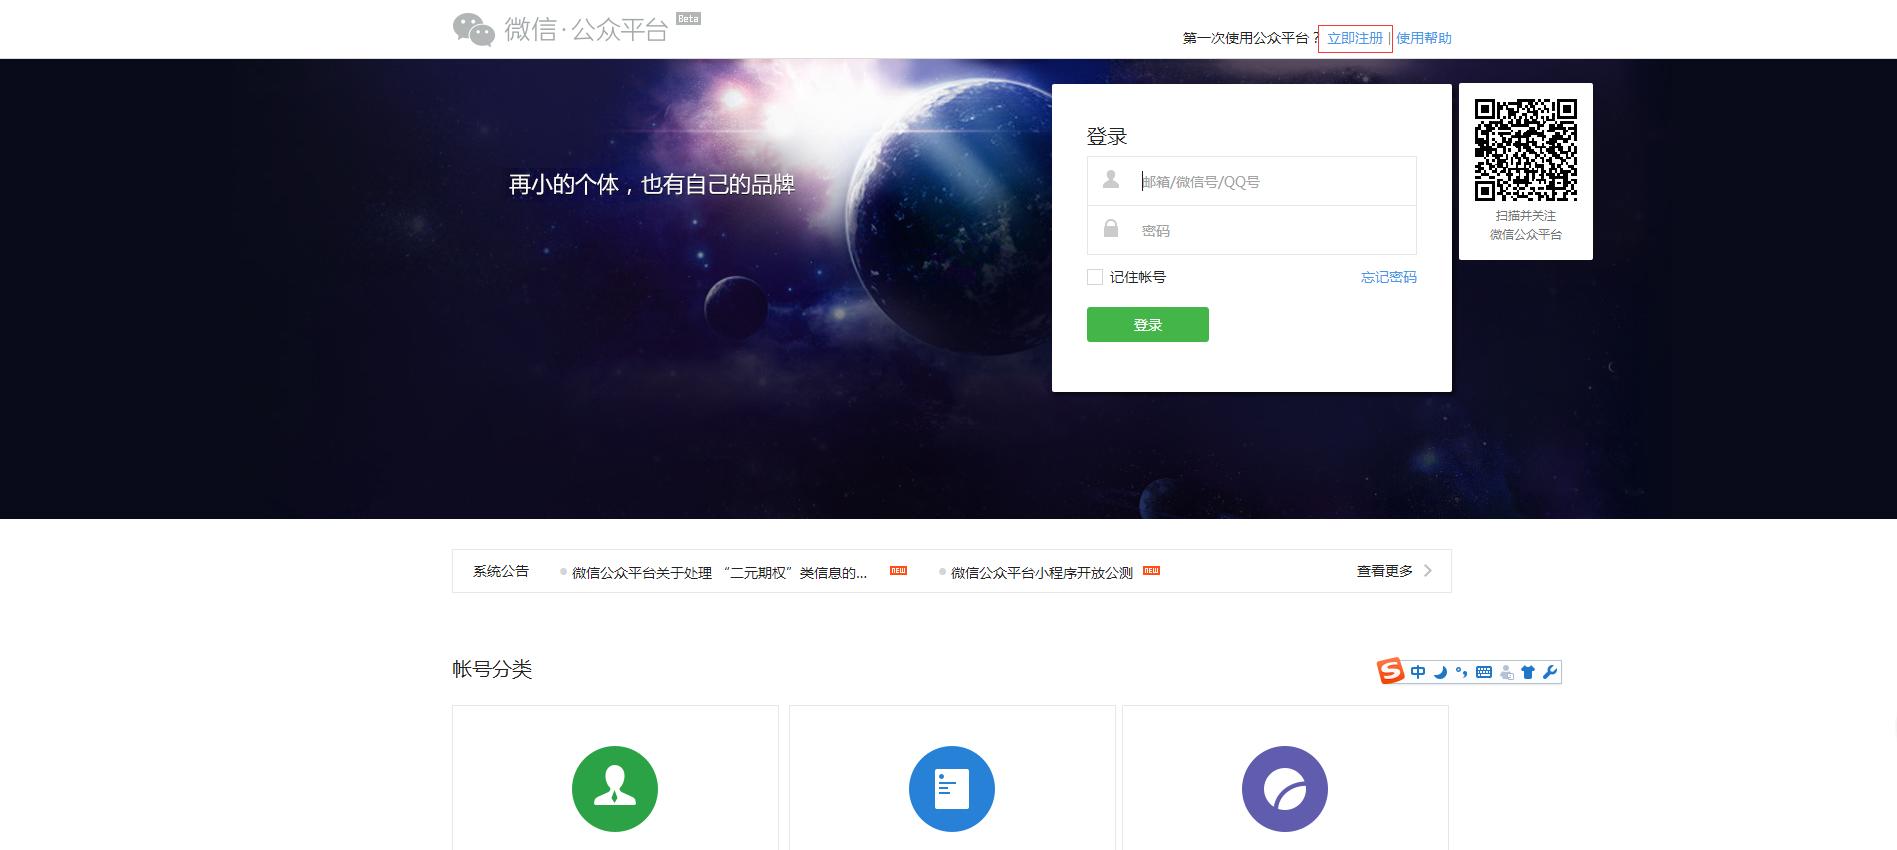1897x850 pixels.
Task: Click the 帐号分类 heading
Action: 492,669
